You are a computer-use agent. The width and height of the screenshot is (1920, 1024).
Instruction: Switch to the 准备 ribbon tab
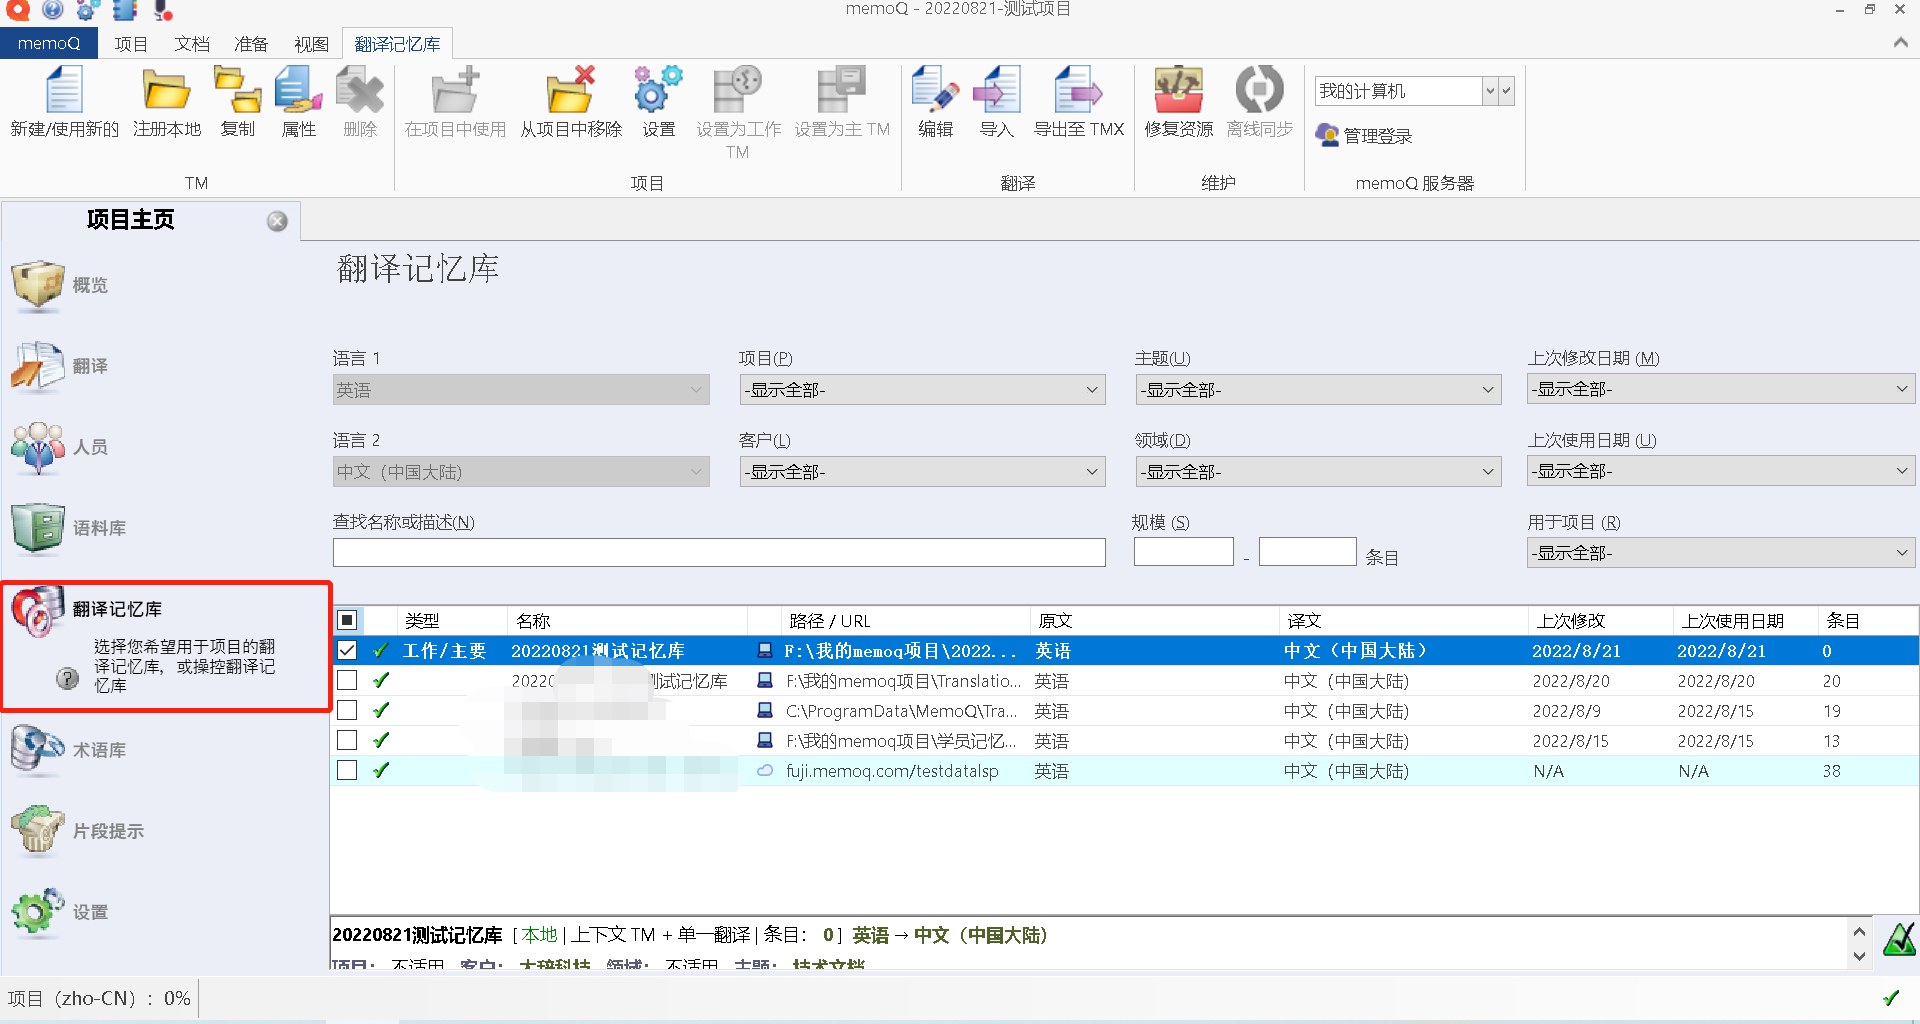pyautogui.click(x=251, y=44)
